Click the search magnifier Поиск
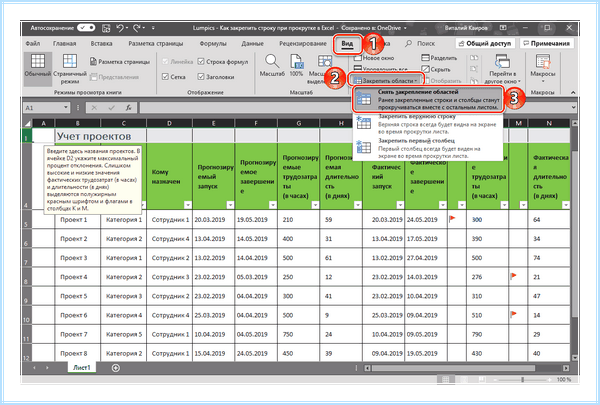The image size is (600, 405). [x=409, y=43]
